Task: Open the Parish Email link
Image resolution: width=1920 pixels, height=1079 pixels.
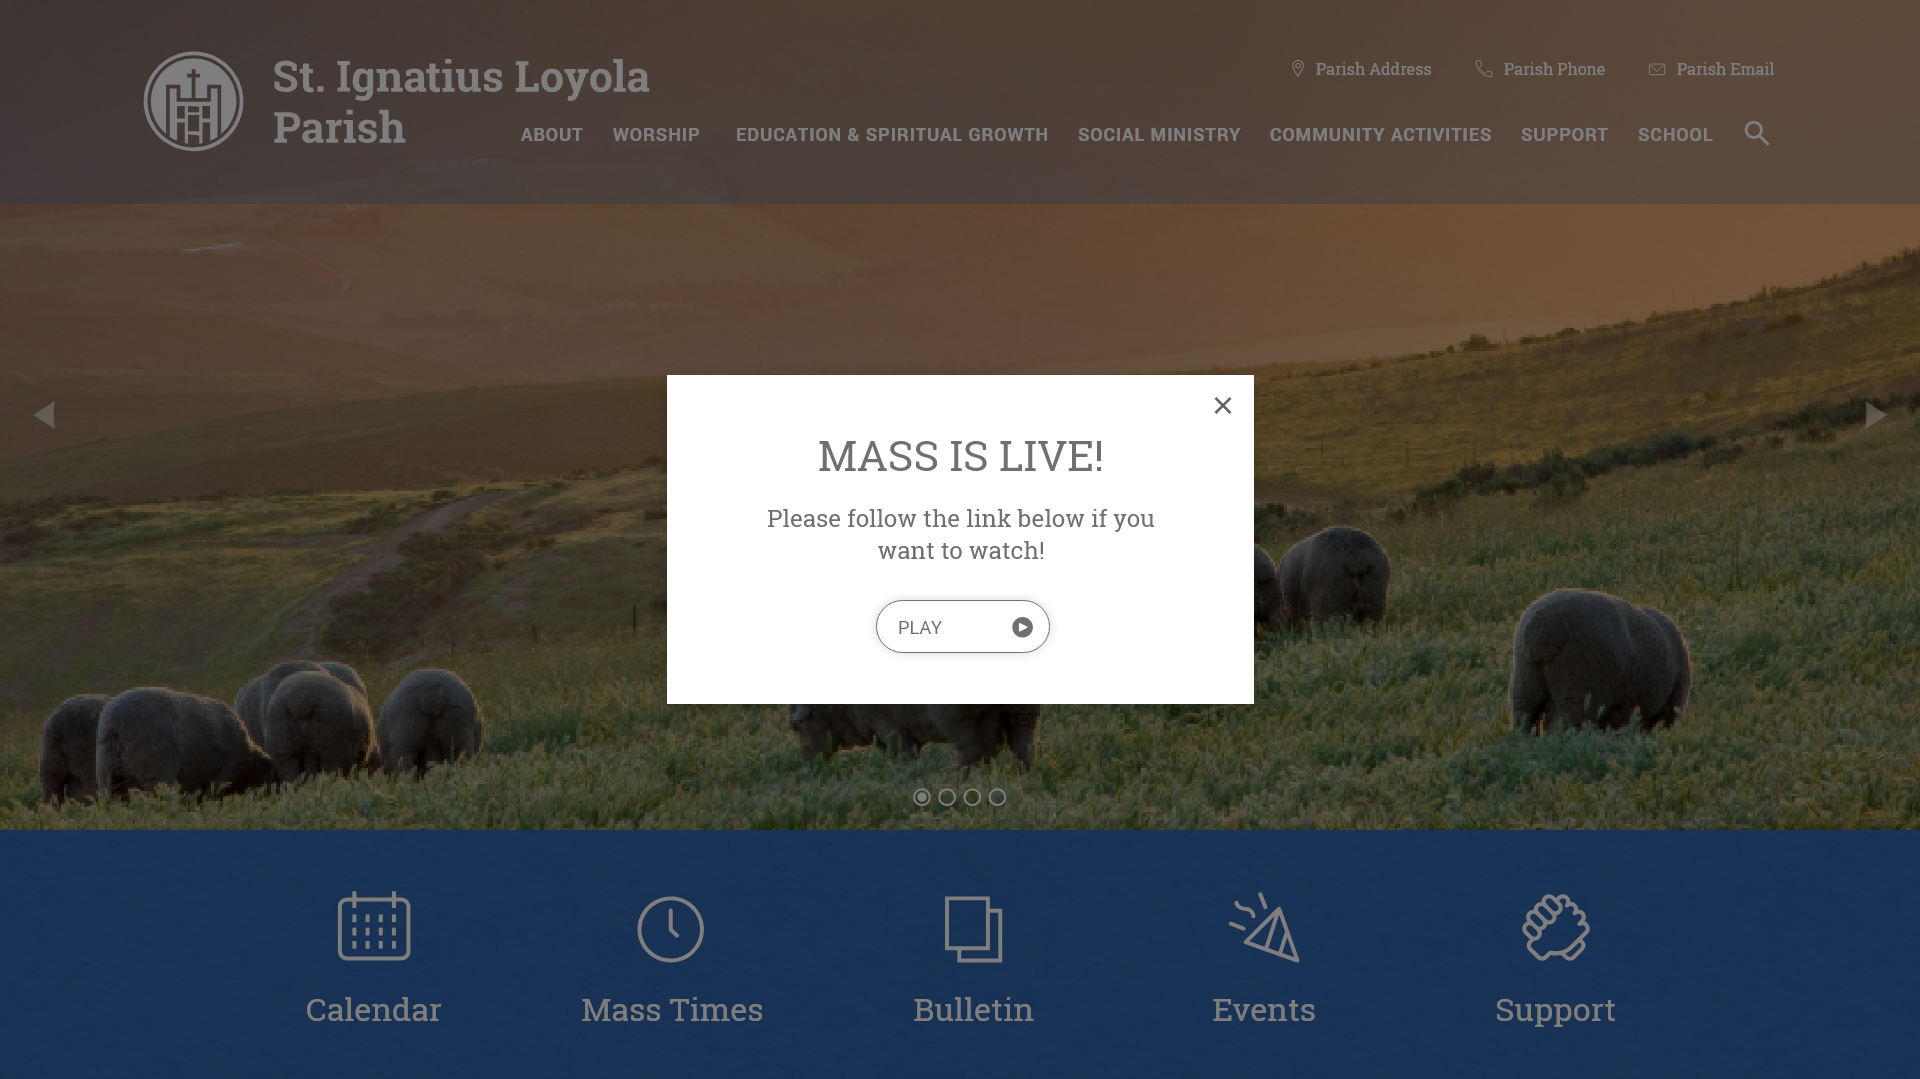Action: click(x=1711, y=69)
